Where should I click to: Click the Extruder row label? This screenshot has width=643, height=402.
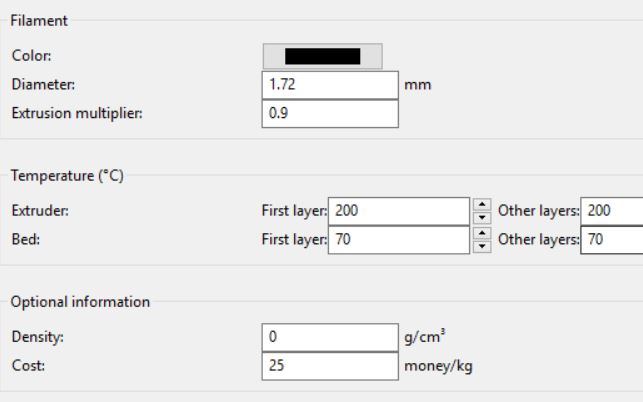(35, 211)
